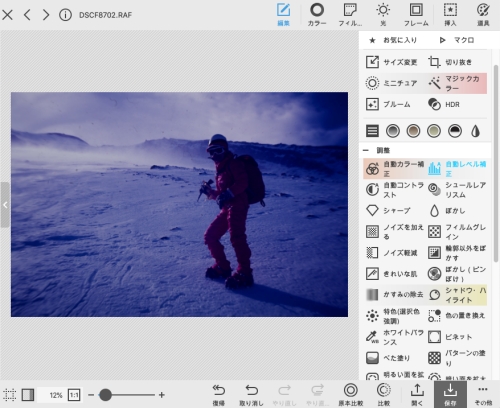Apply the ミニチュア miniature effect
The image size is (500, 408).
click(x=392, y=83)
